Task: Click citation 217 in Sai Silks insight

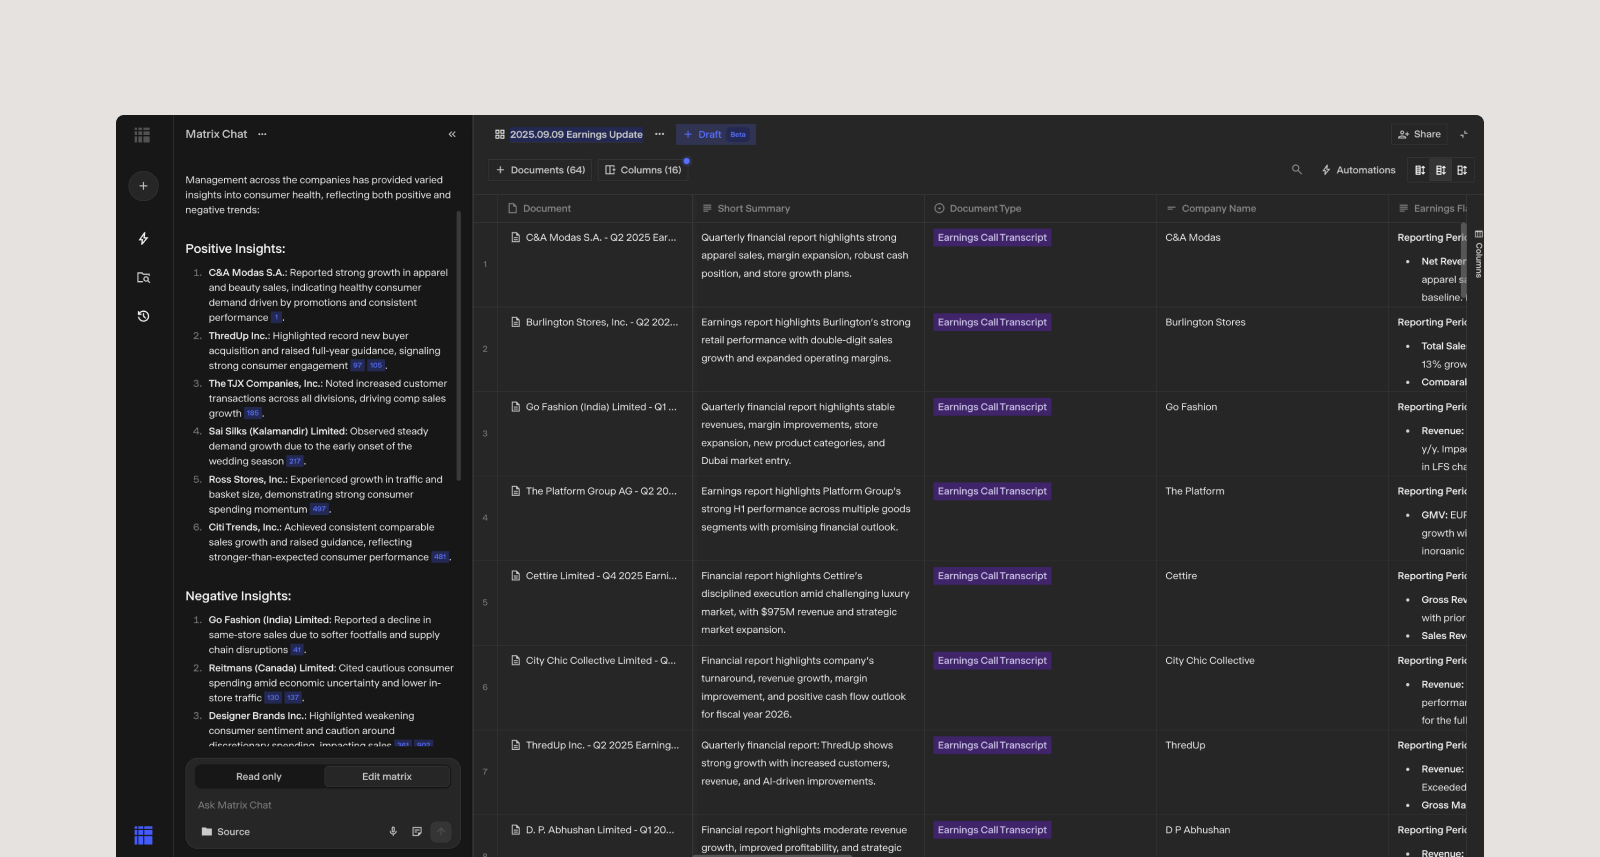Action: tap(295, 462)
